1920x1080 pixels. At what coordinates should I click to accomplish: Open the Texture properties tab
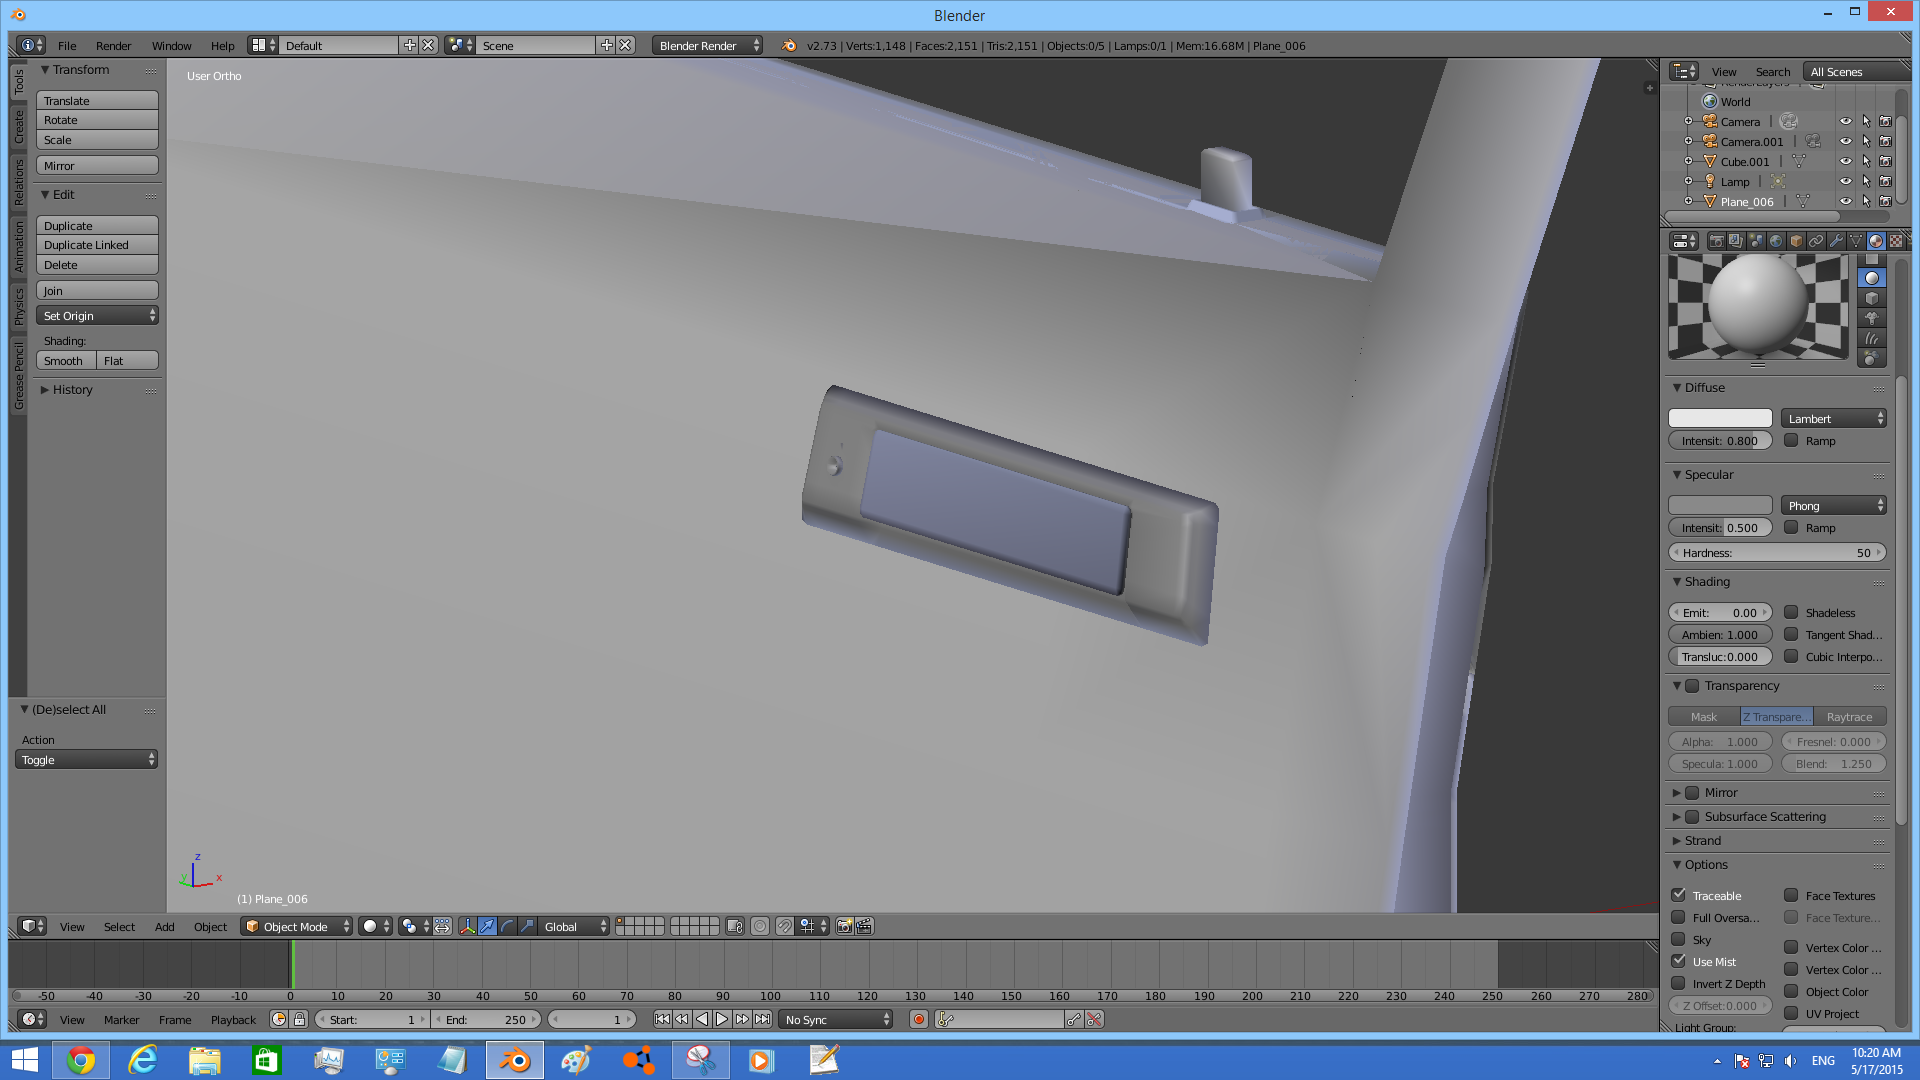1895,241
